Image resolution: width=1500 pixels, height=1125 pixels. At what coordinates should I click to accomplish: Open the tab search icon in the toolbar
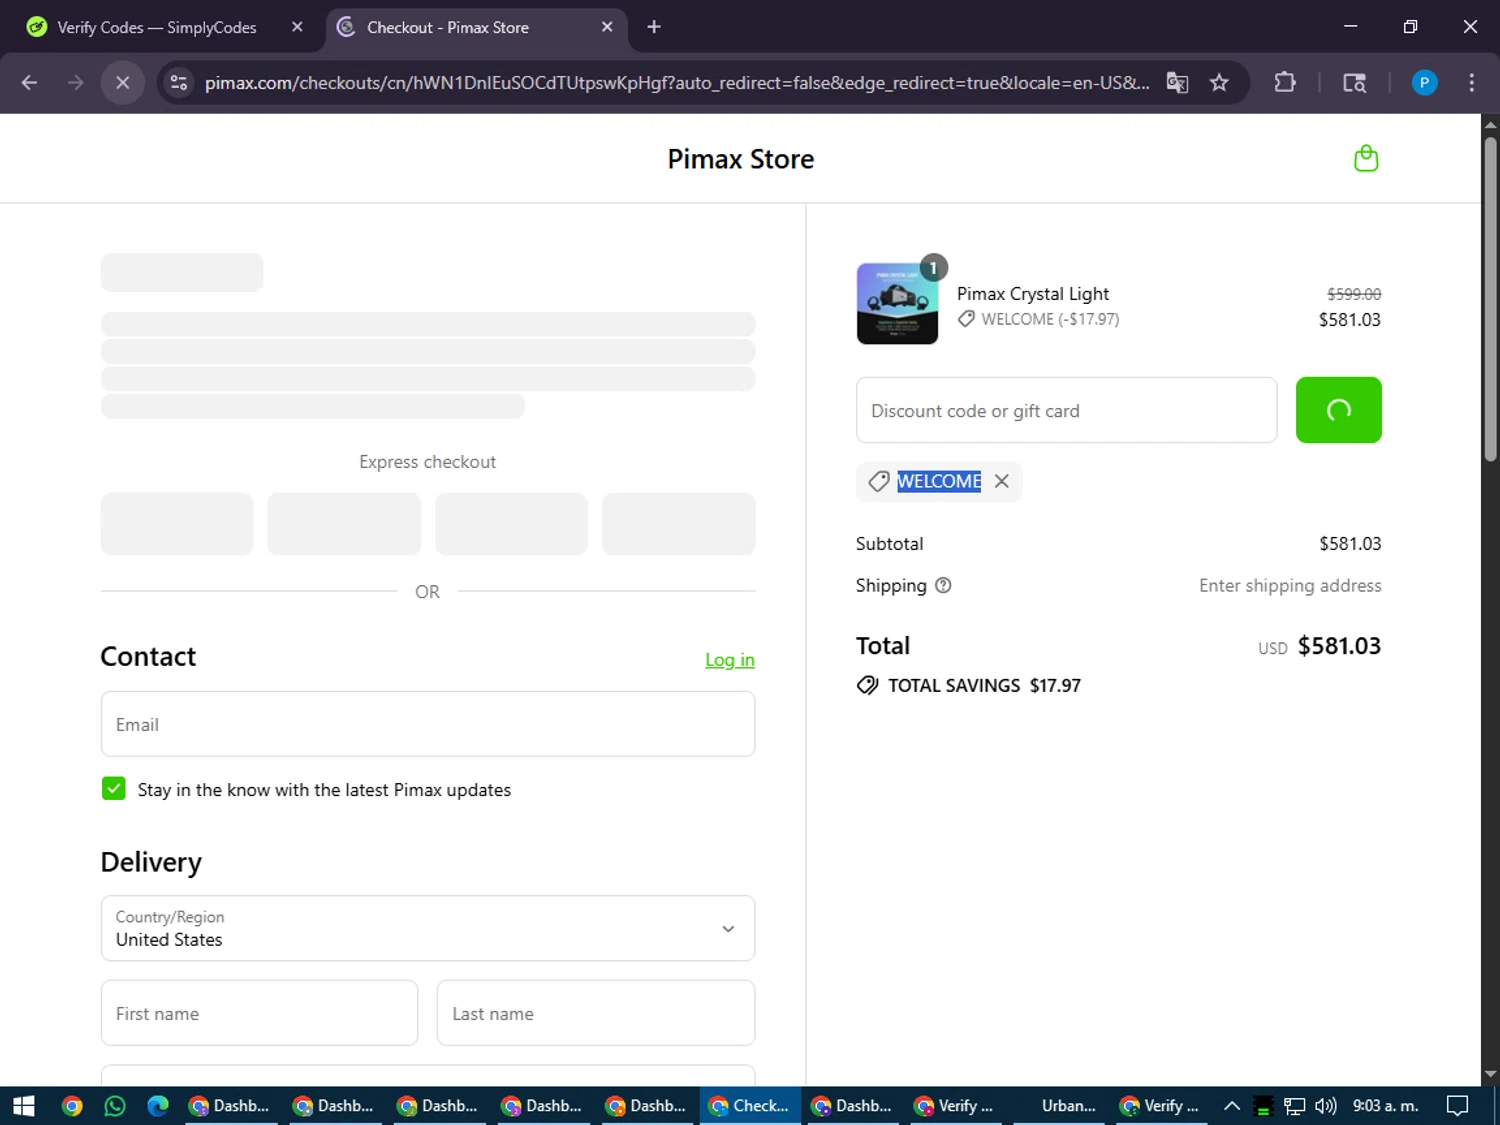click(1354, 82)
